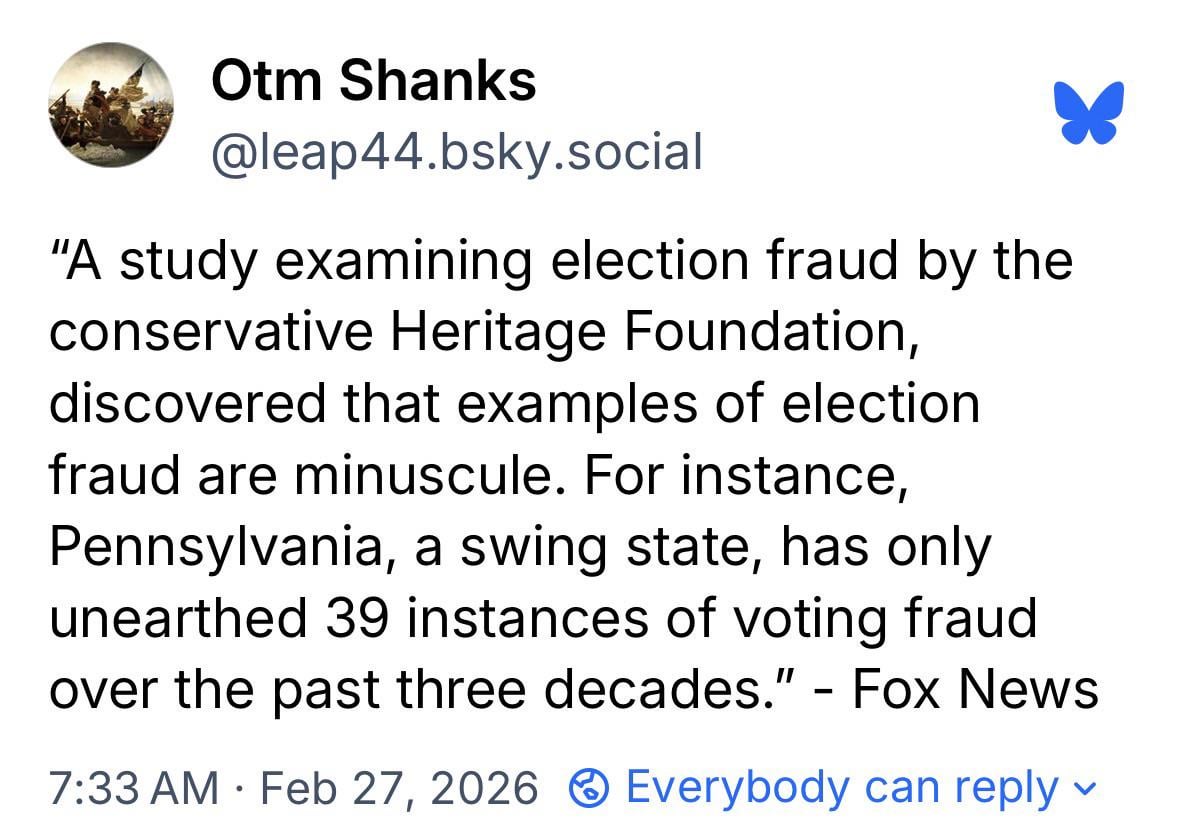The width and height of the screenshot is (1179, 826).
Task: Click the word unearthed in the post
Action: pos(177,618)
